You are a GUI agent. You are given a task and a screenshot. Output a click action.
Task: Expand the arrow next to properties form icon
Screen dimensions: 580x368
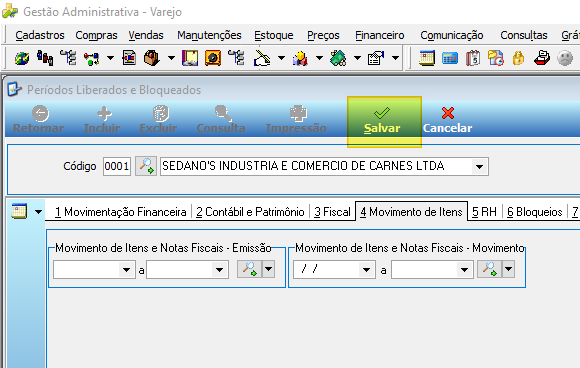tap(395, 58)
